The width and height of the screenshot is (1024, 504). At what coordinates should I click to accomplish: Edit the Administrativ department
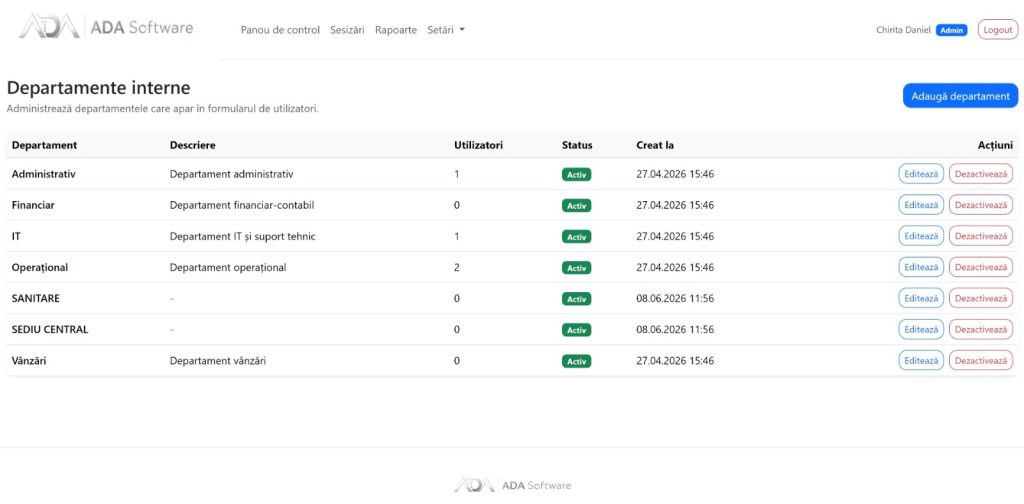921,174
